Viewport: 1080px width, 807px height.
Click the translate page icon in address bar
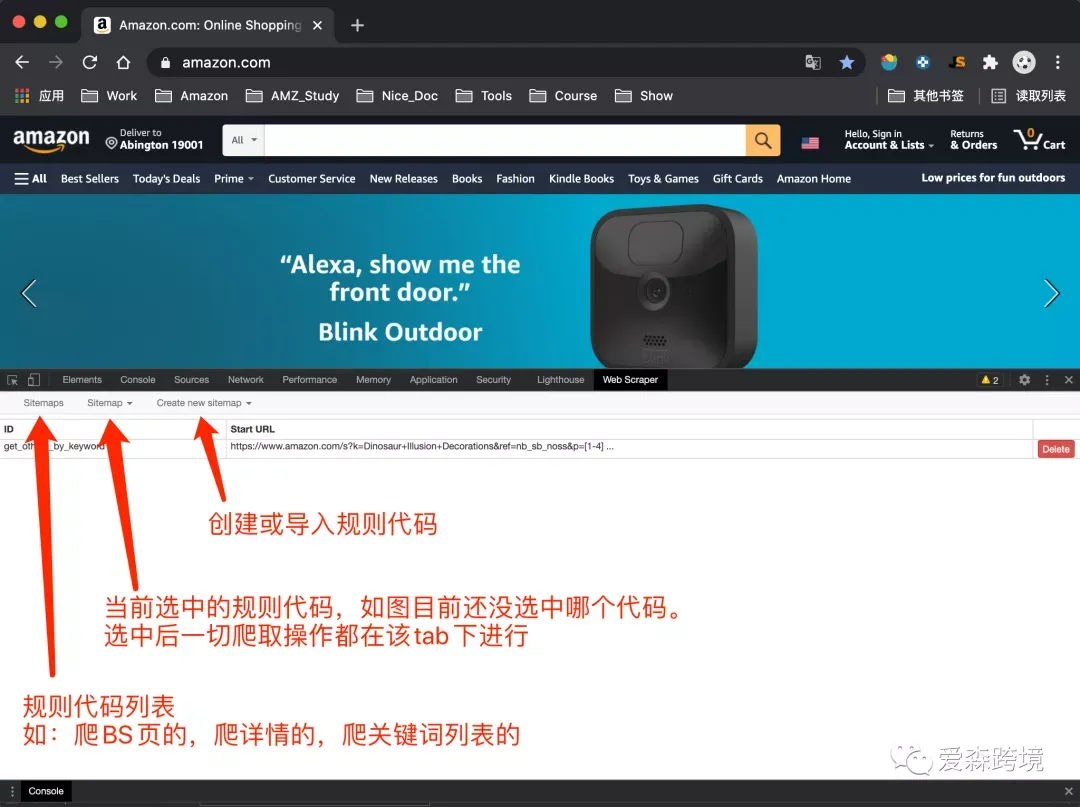tap(813, 63)
